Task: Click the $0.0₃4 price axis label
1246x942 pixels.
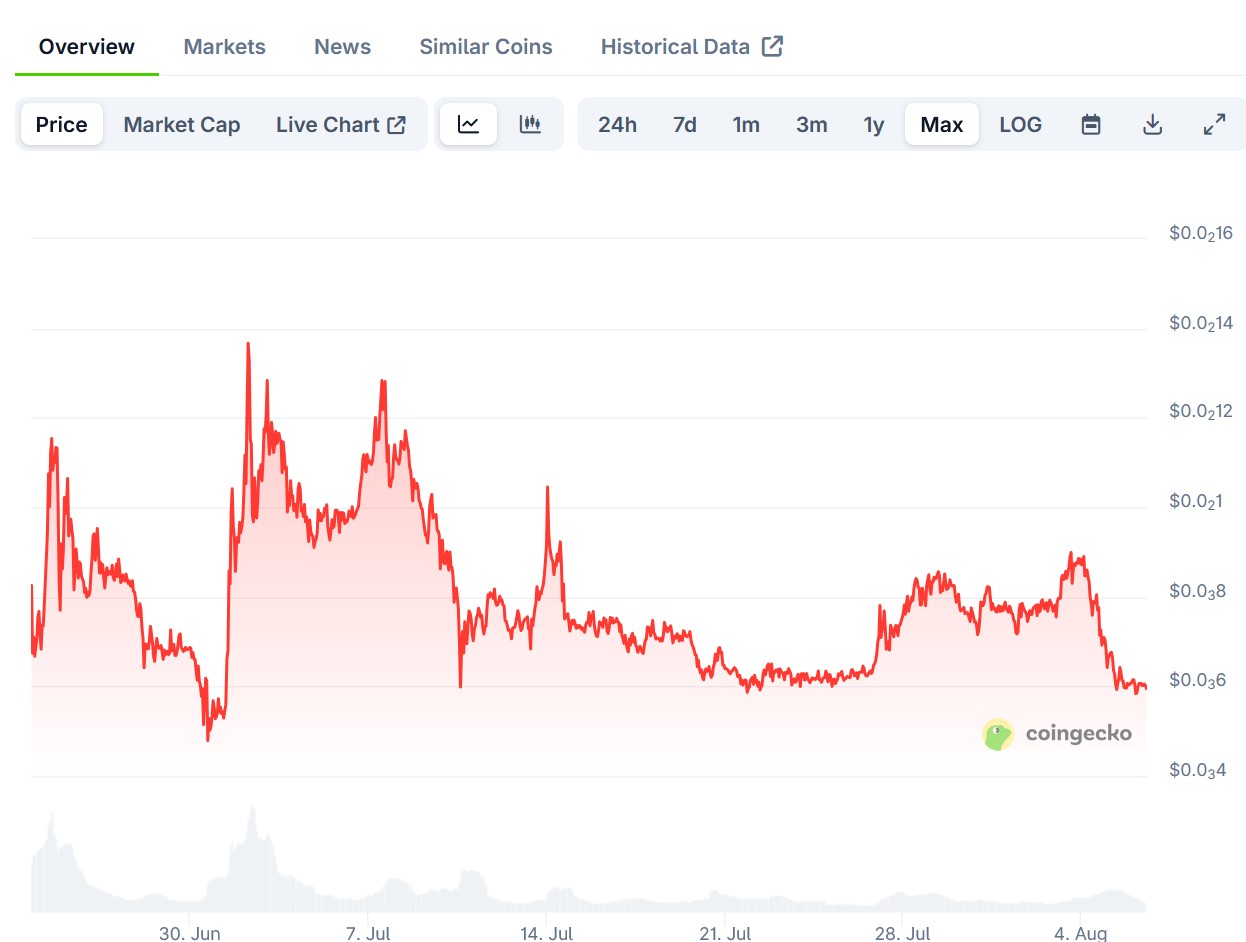Action: click(1197, 771)
